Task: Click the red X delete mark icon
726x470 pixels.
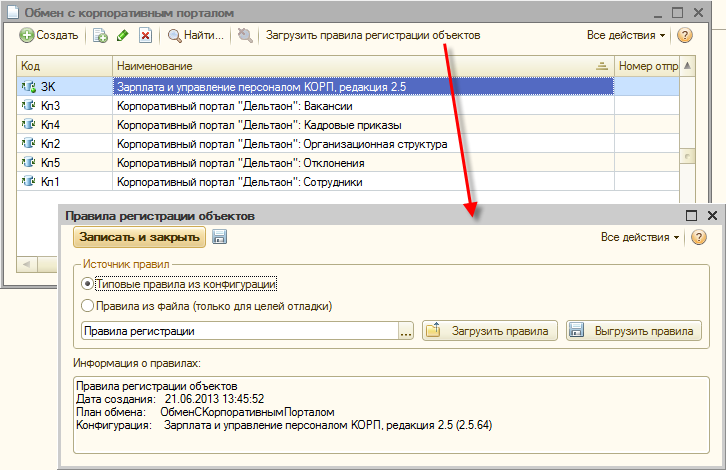Action: (145, 35)
